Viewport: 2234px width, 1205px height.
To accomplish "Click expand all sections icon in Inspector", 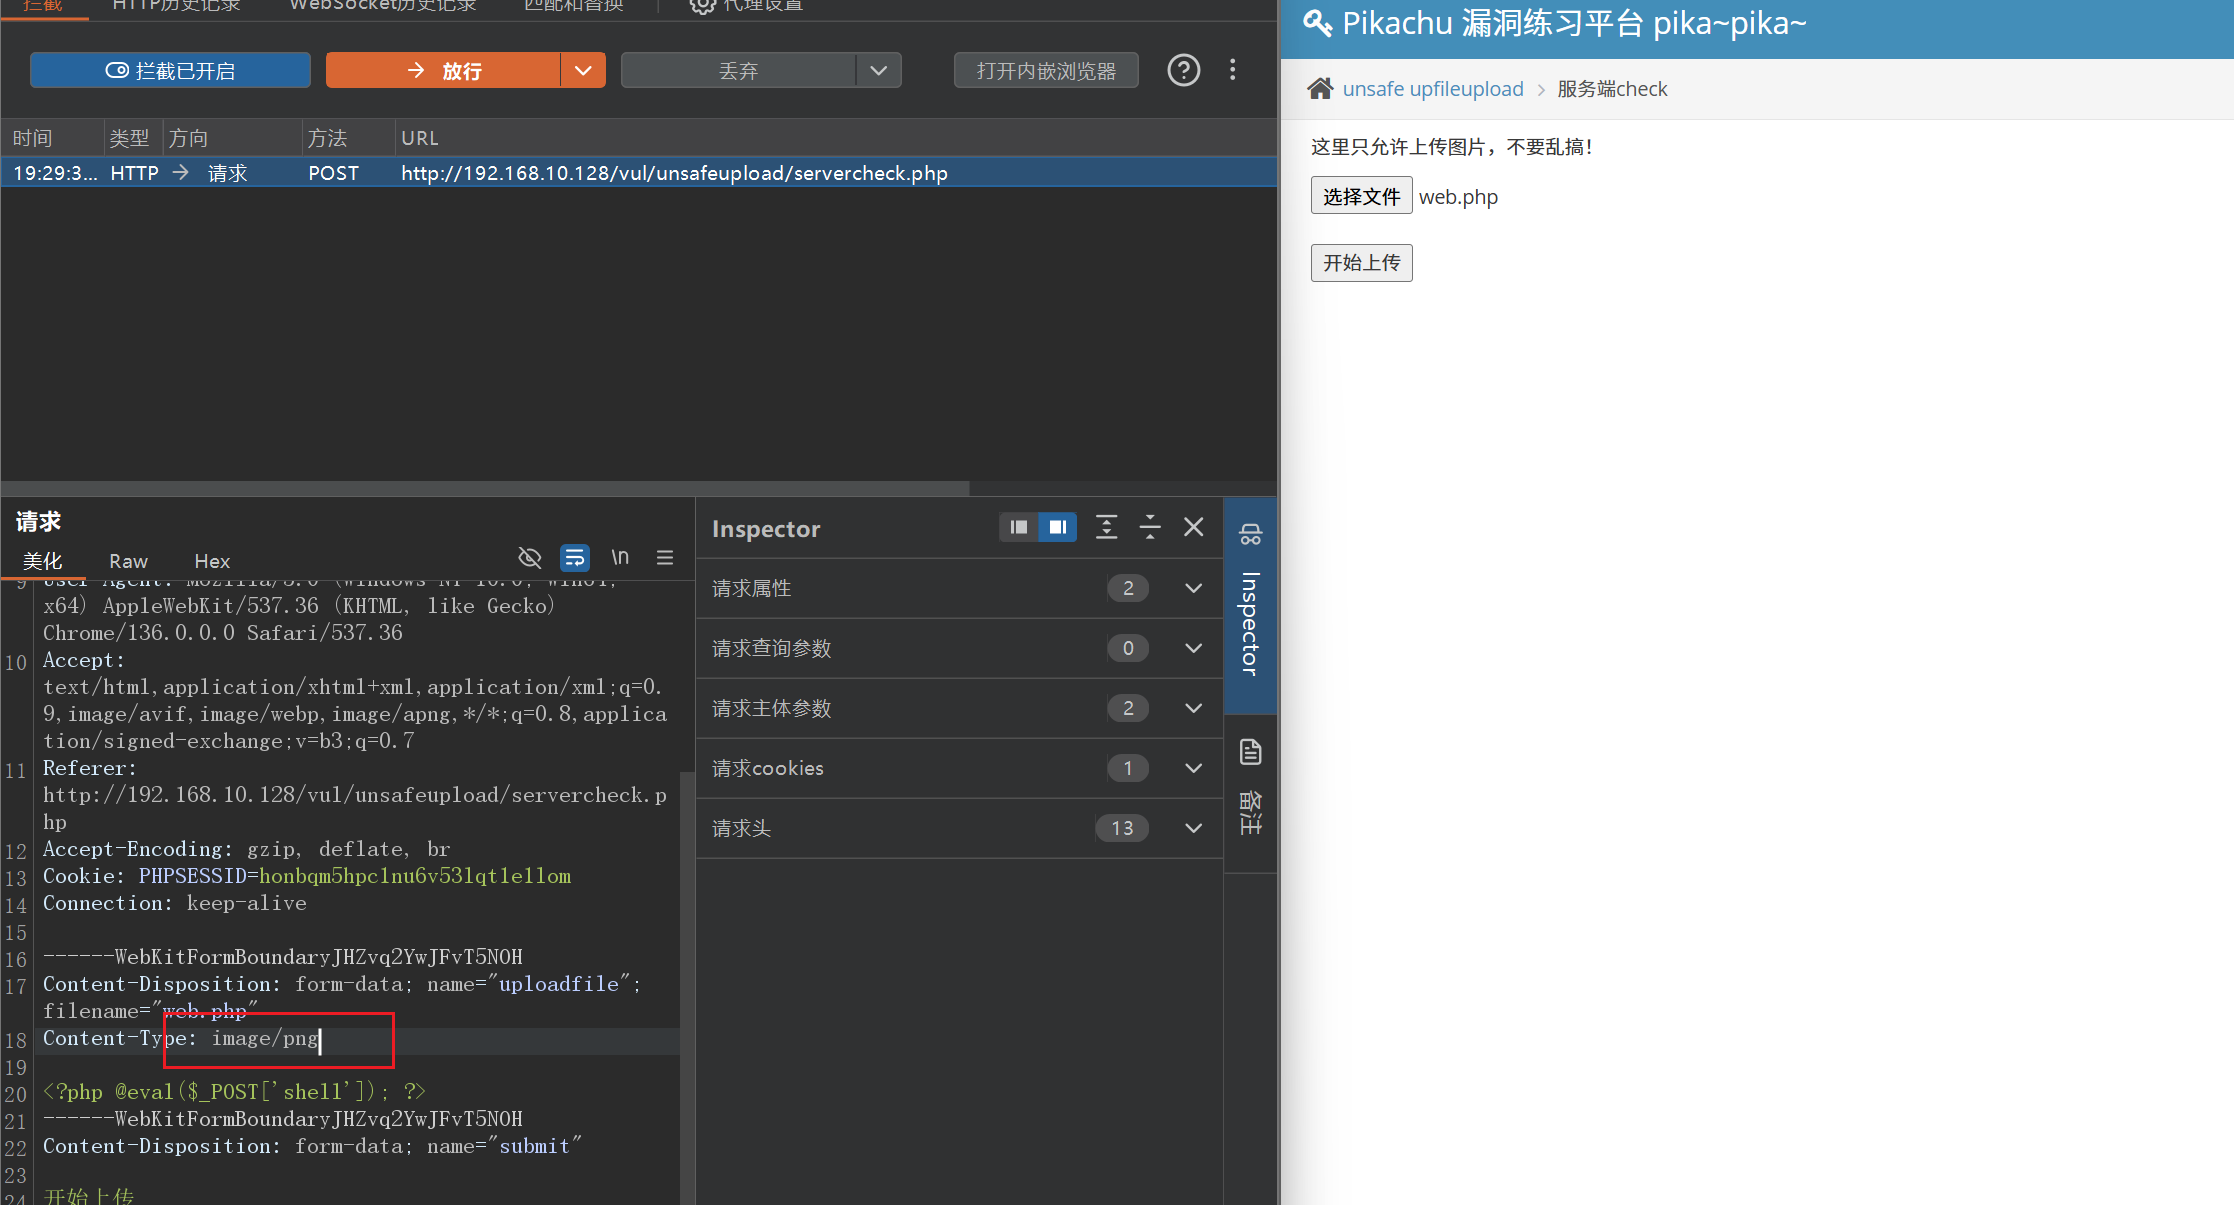I will [1106, 527].
